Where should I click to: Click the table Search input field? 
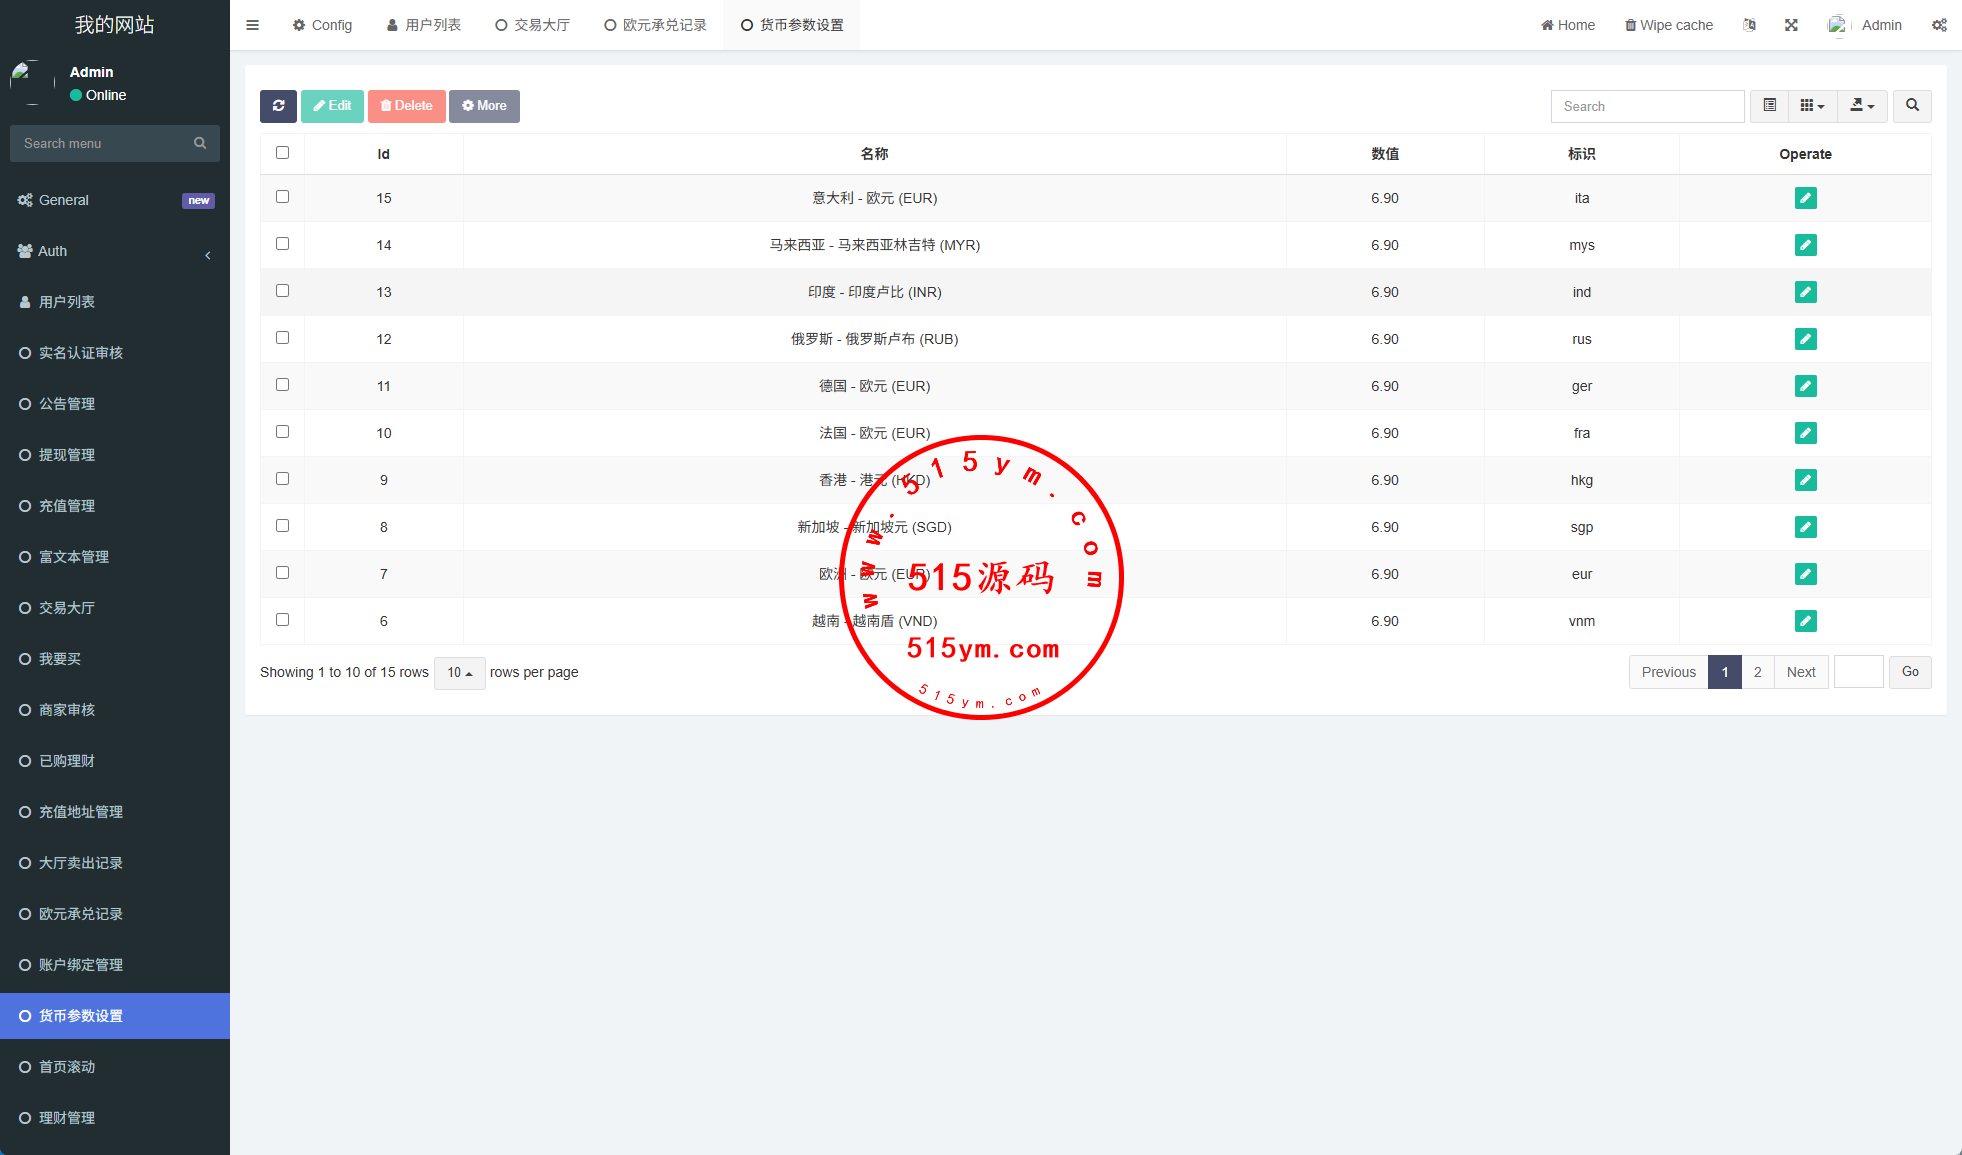point(1647,106)
